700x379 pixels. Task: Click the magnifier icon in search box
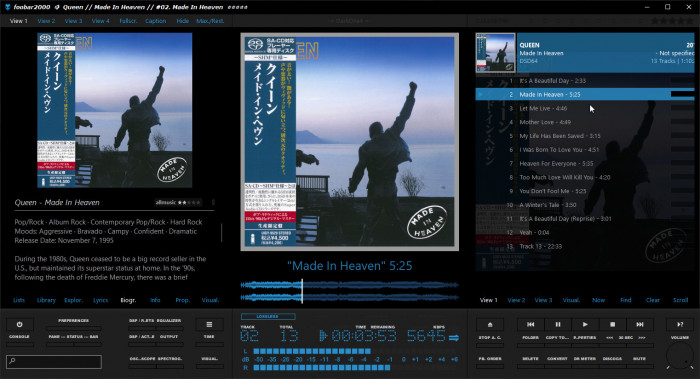(12, 361)
